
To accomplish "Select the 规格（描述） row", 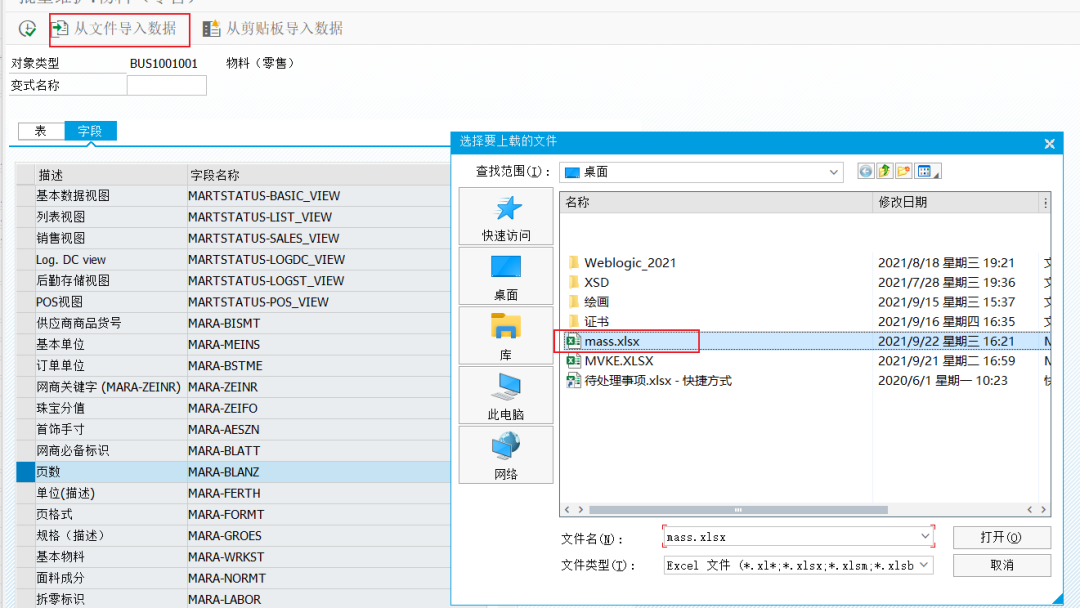I will [233, 536].
